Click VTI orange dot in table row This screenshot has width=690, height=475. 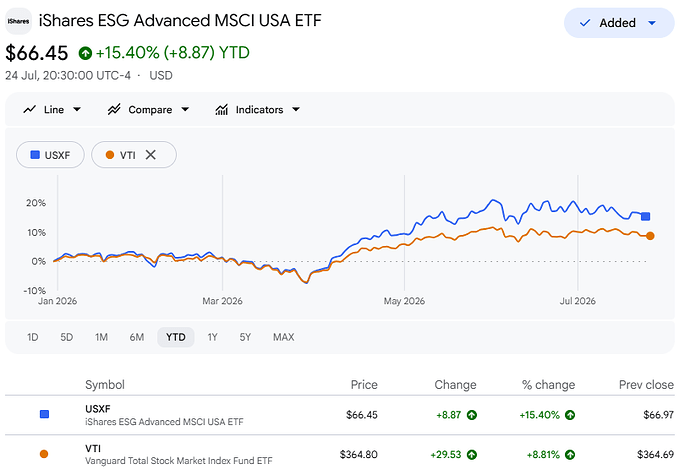(44, 454)
